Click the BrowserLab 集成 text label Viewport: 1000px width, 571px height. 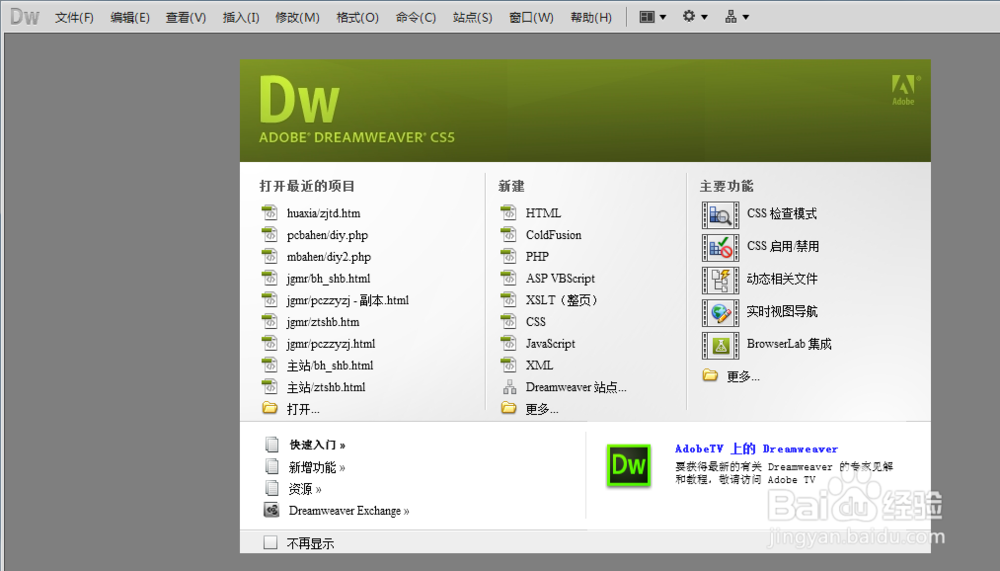tap(789, 344)
